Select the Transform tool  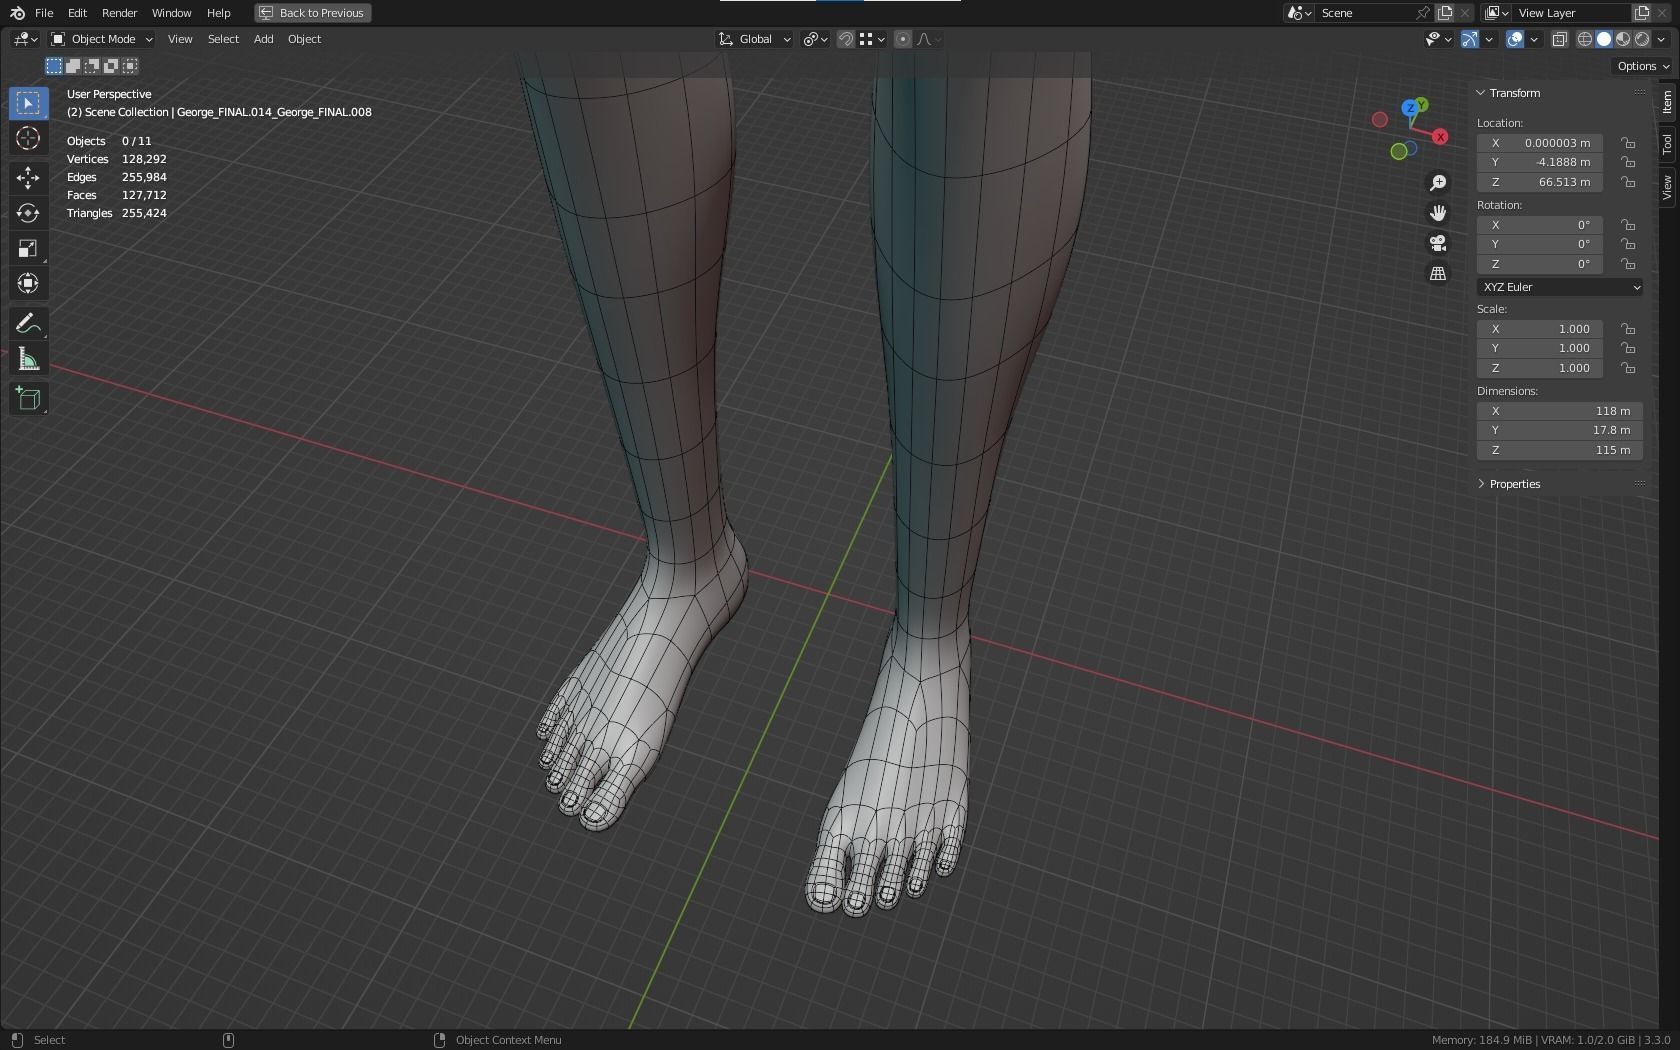coord(28,283)
